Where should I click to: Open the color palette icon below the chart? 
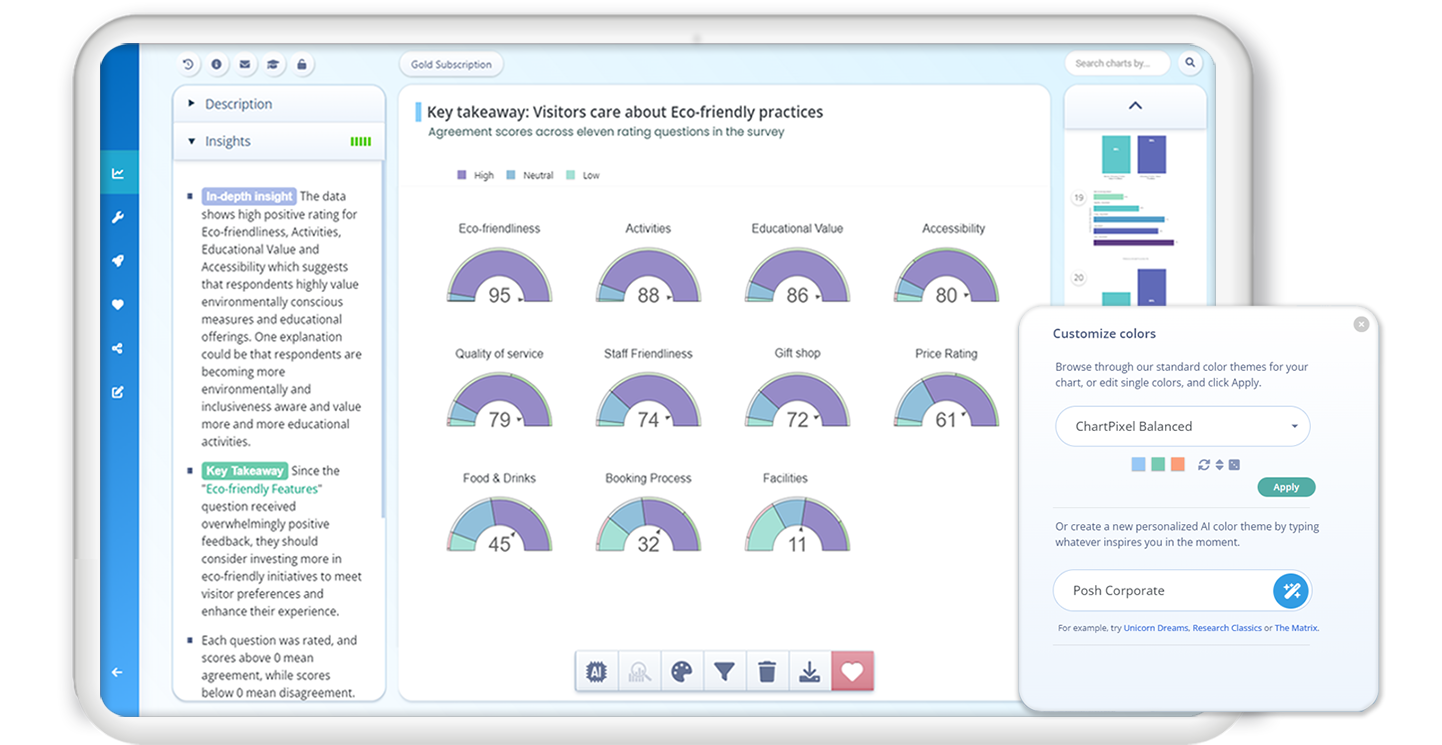tap(682, 671)
